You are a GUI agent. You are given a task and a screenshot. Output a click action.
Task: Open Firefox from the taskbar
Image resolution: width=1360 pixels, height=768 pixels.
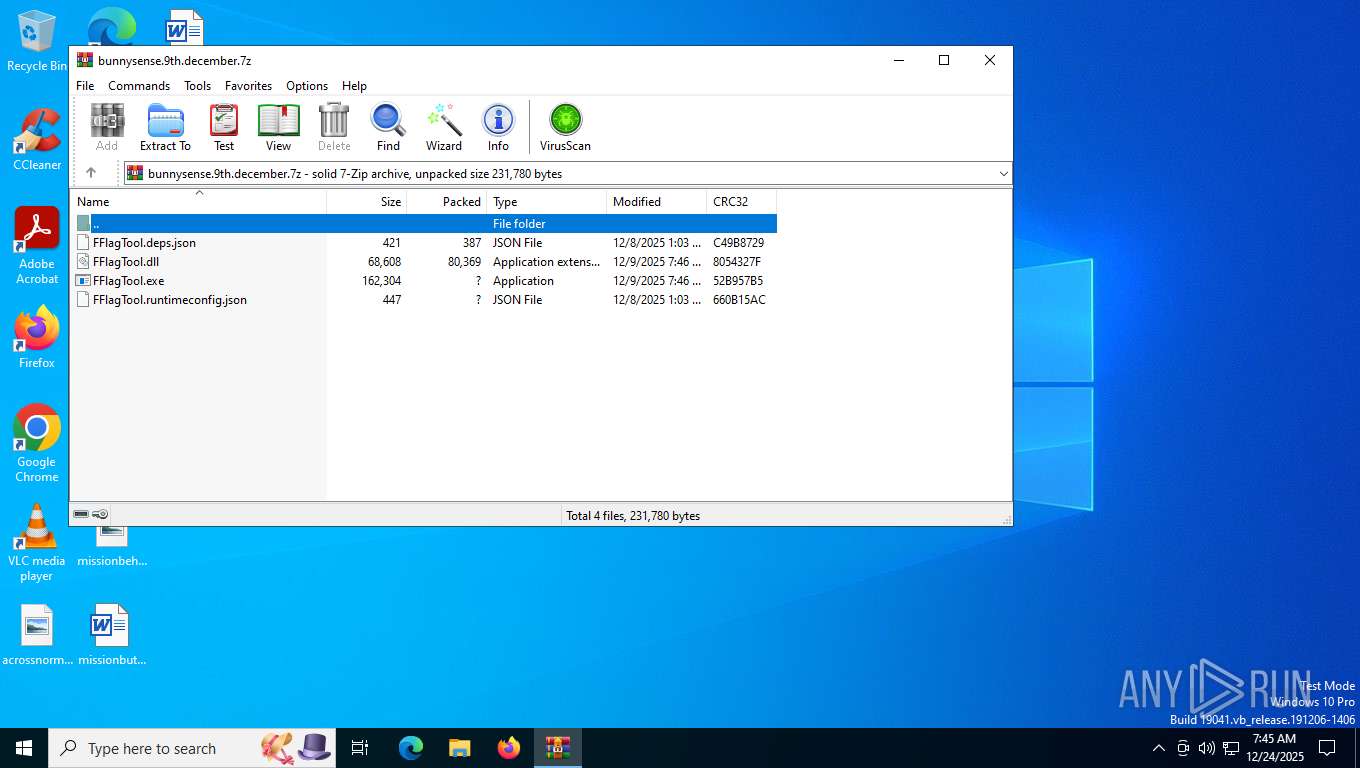(509, 748)
